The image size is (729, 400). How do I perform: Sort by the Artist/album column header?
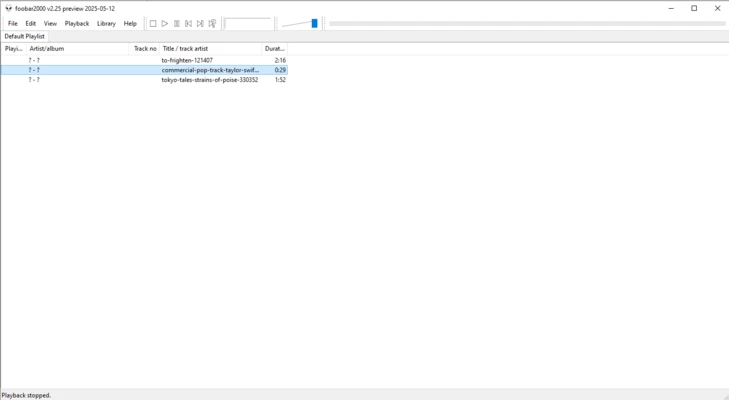click(x=78, y=48)
